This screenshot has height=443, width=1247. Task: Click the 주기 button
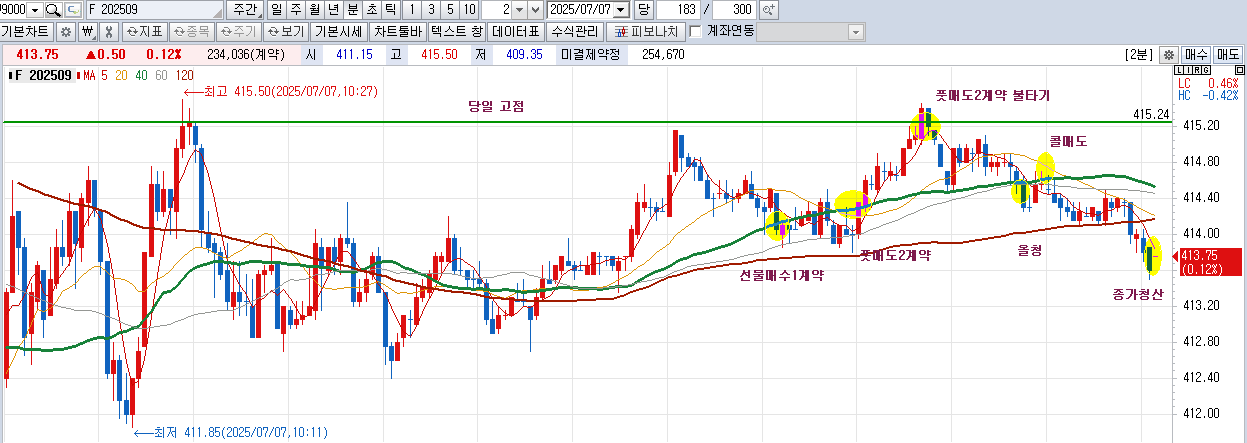[x=238, y=31]
